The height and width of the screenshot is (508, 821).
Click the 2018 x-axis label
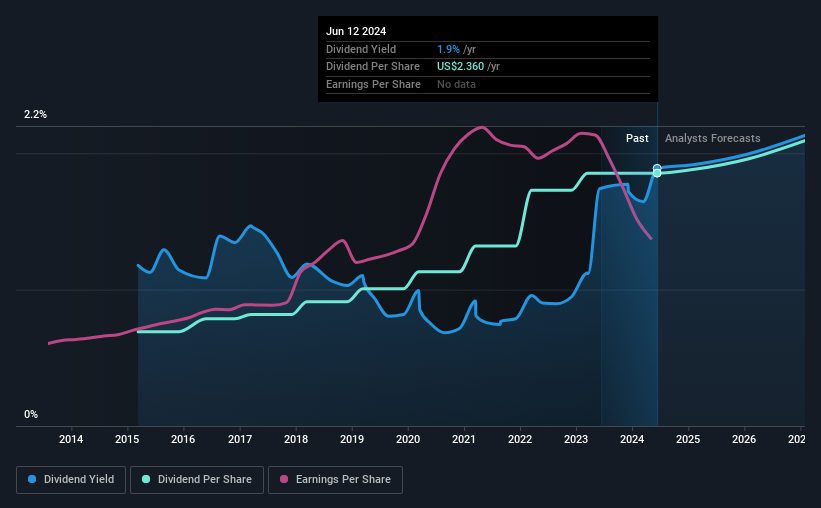click(296, 439)
